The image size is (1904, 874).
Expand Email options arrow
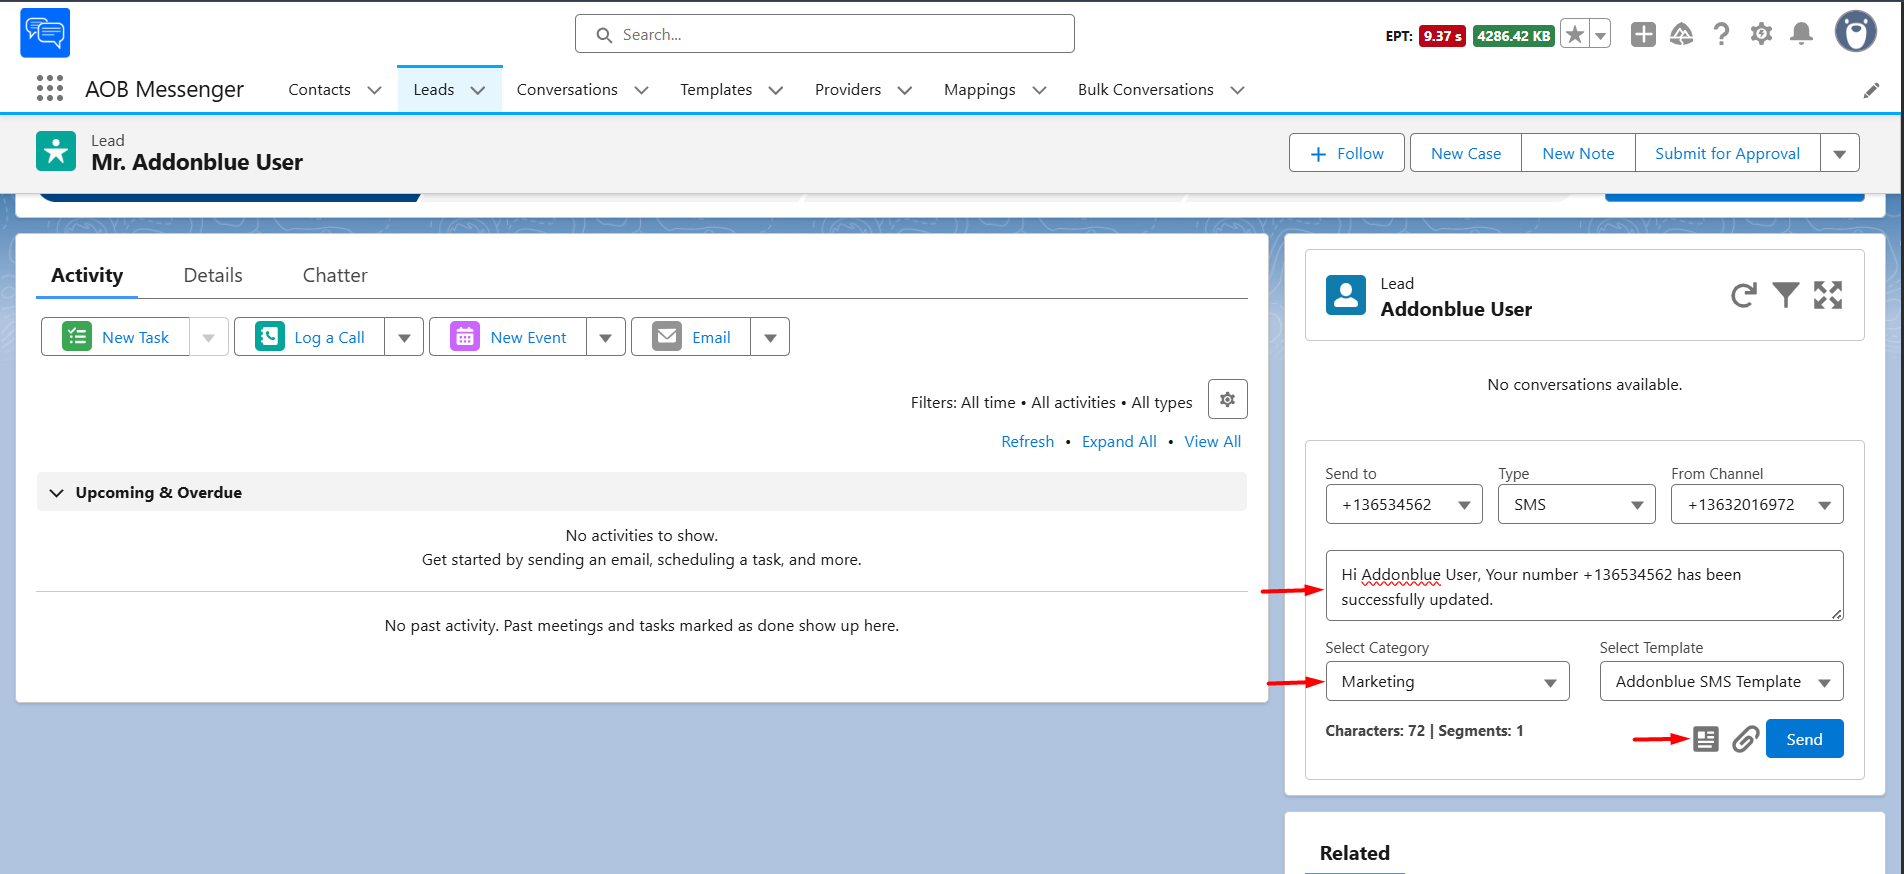coord(769,337)
